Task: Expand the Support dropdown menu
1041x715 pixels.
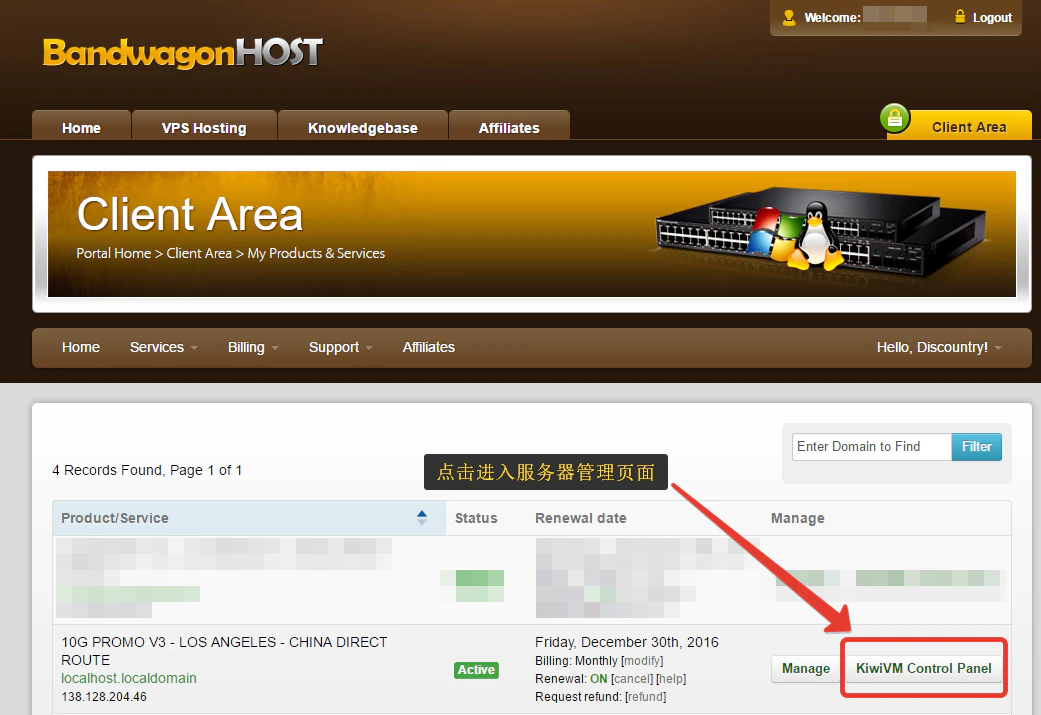Action: pos(341,347)
